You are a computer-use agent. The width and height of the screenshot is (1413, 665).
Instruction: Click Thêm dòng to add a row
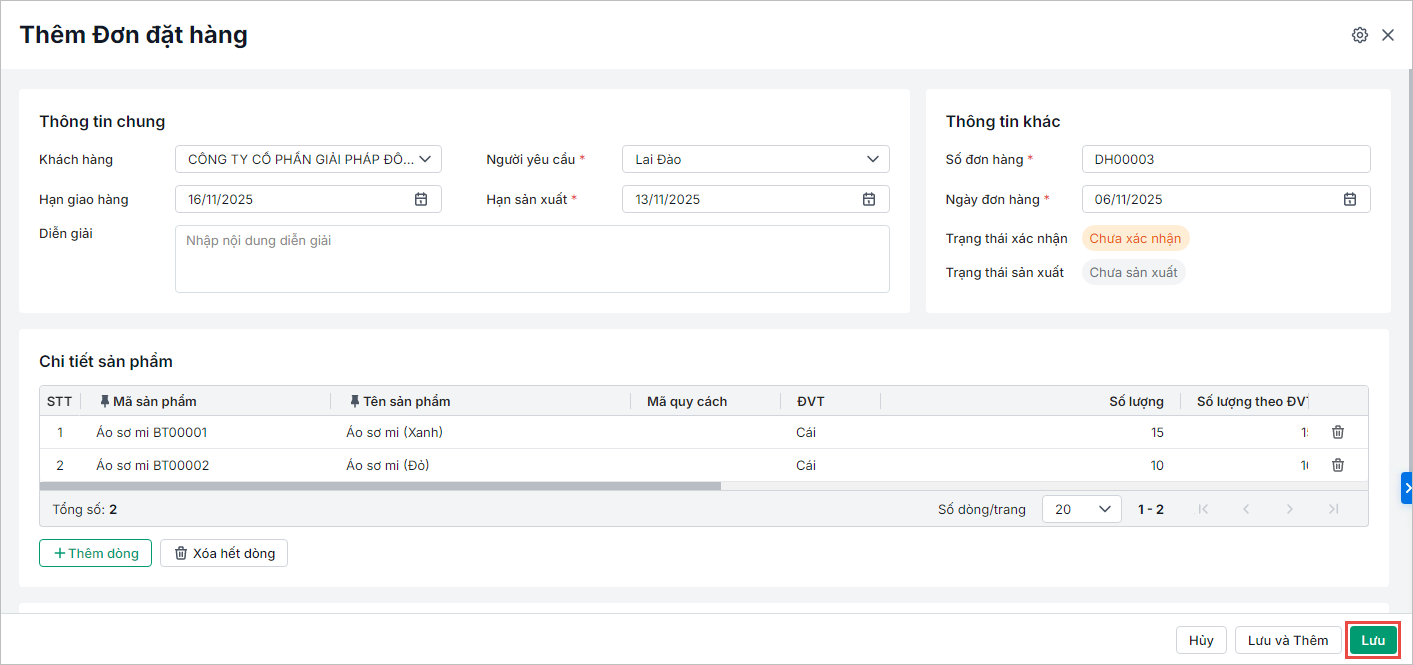(95, 553)
